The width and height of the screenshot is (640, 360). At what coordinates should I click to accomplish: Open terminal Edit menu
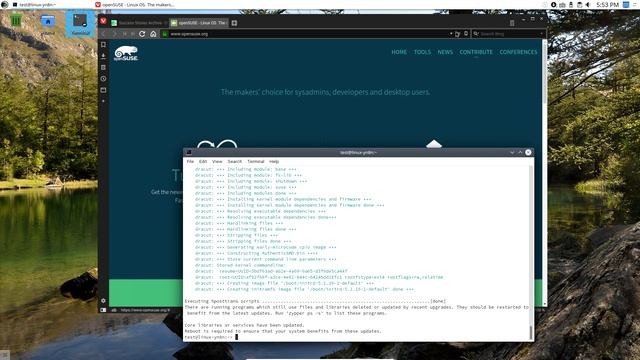click(x=203, y=162)
